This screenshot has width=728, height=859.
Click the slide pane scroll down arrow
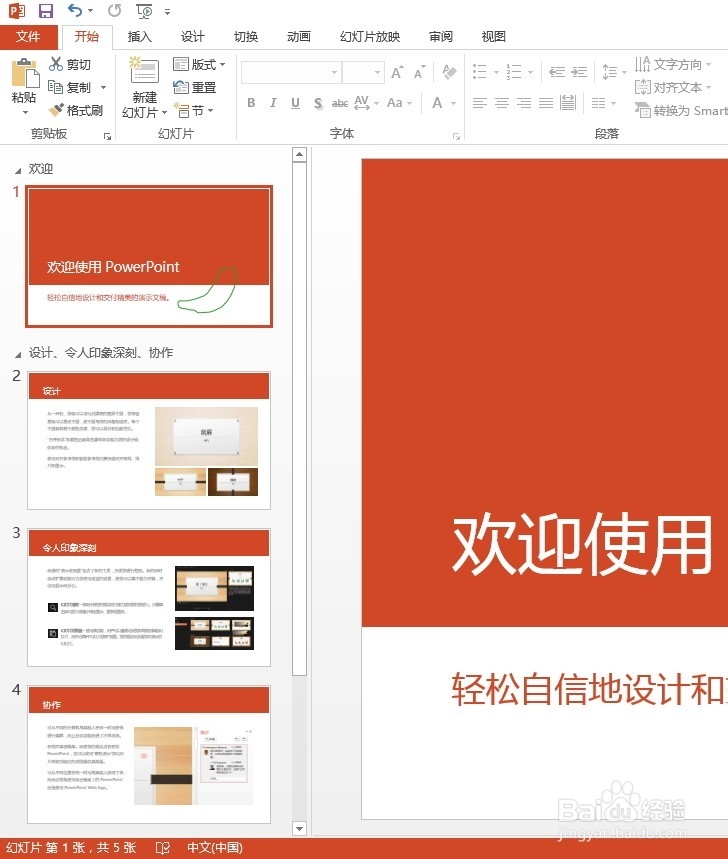point(299,828)
